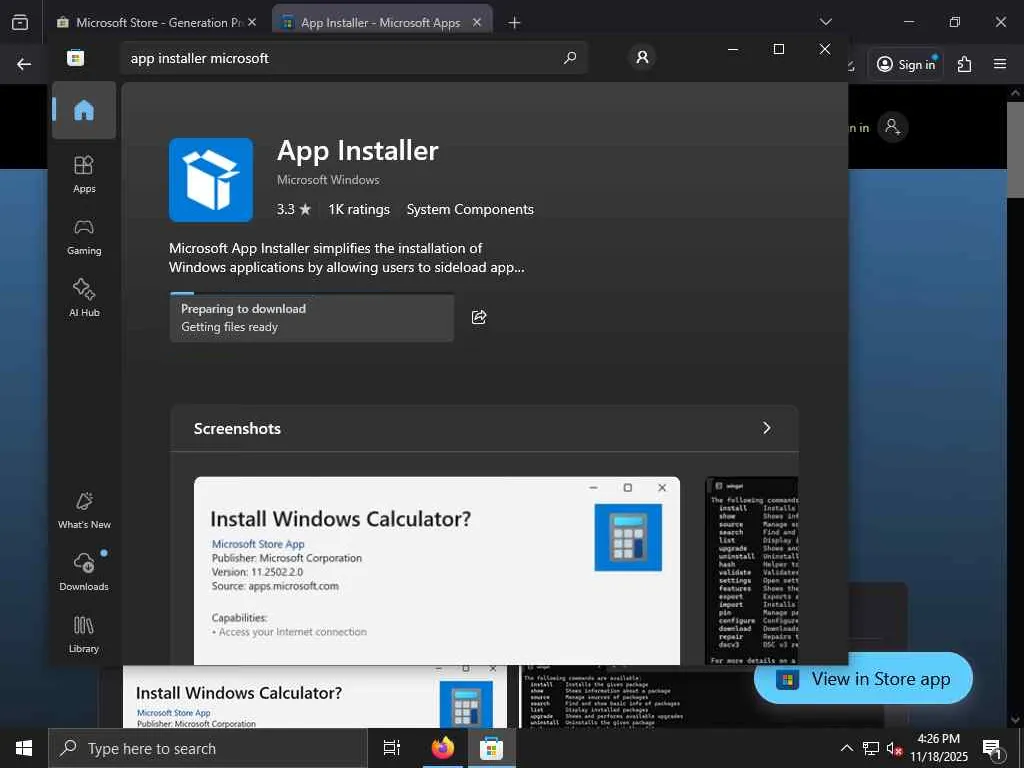Open the Store profile account icon
The height and width of the screenshot is (768, 1024).
tap(642, 57)
